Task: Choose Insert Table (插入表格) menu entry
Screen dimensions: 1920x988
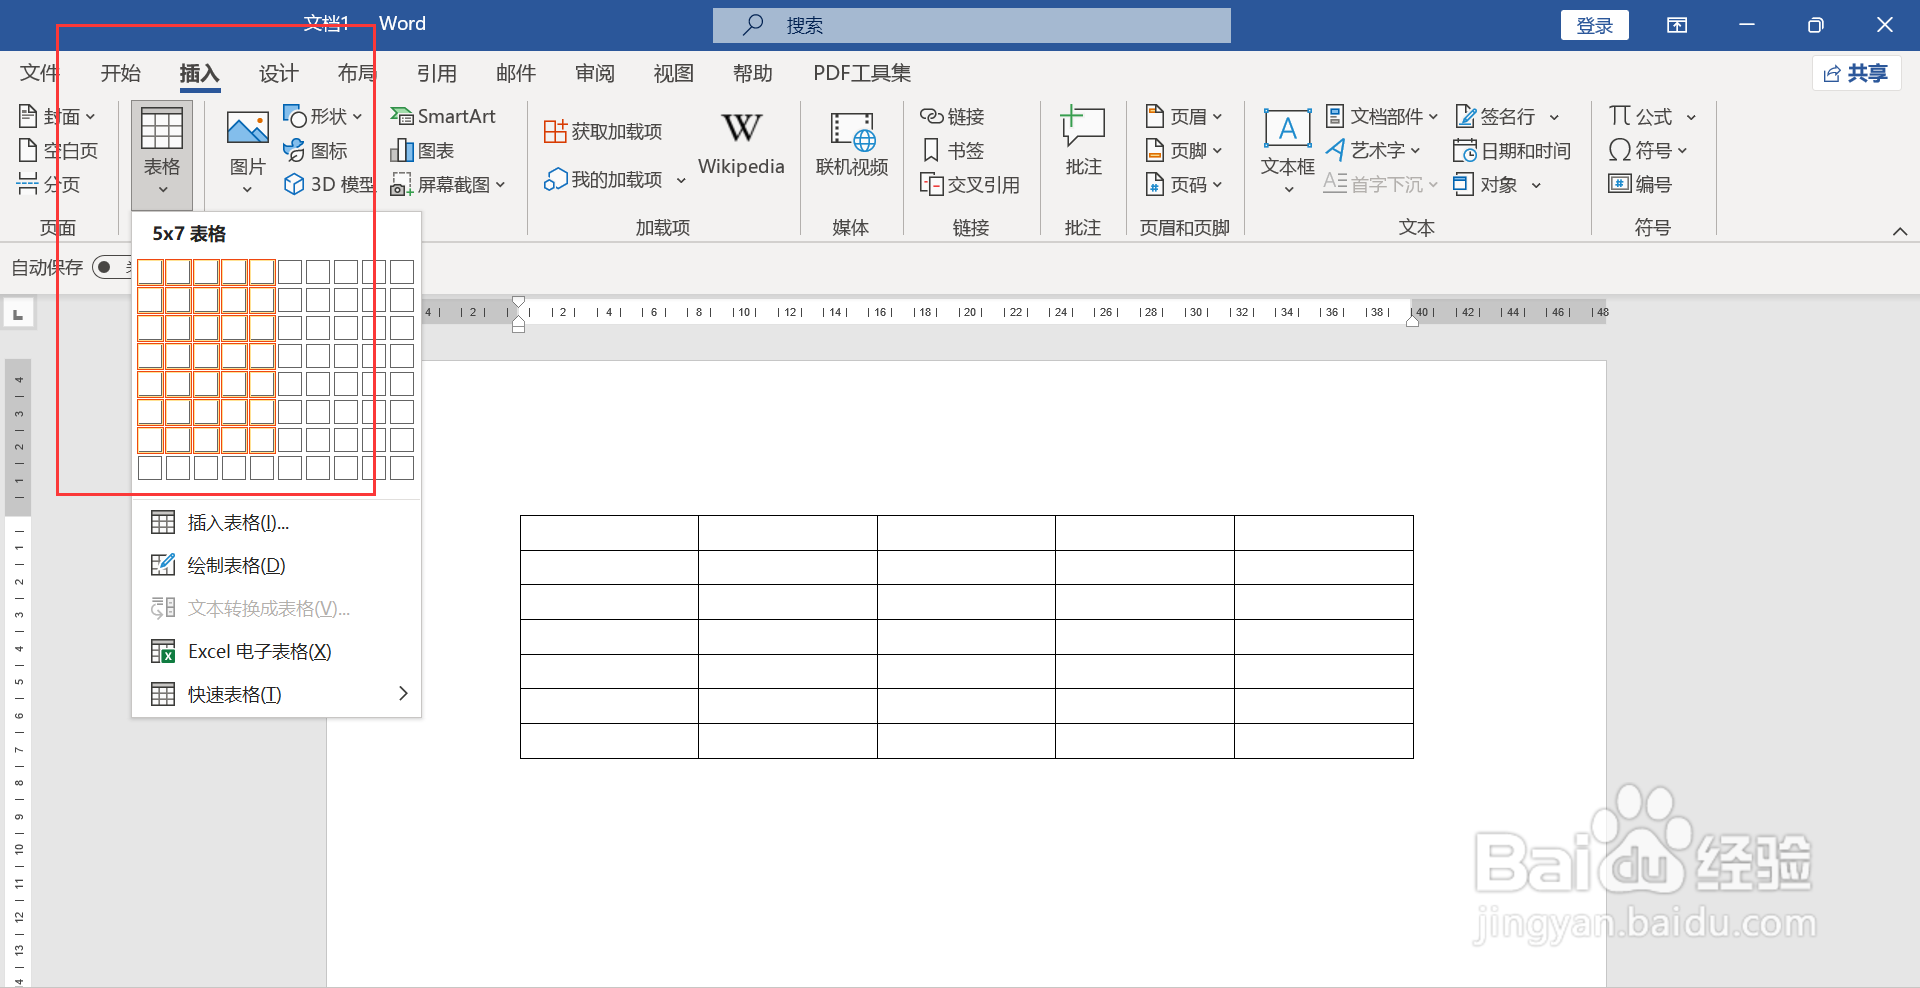Action: pyautogui.click(x=276, y=522)
